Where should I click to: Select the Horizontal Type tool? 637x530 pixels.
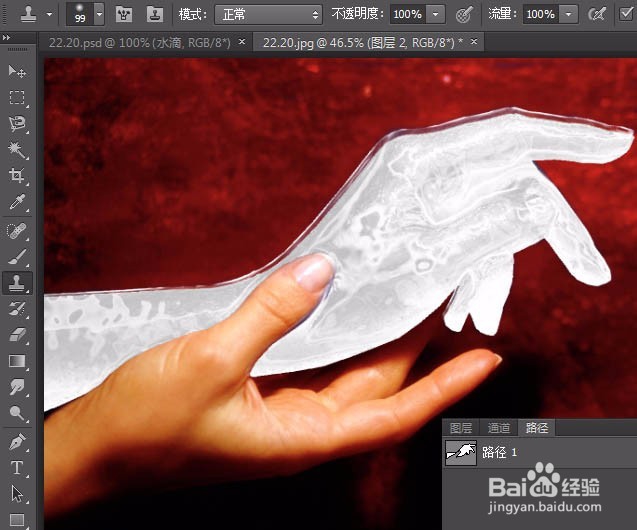point(17,468)
